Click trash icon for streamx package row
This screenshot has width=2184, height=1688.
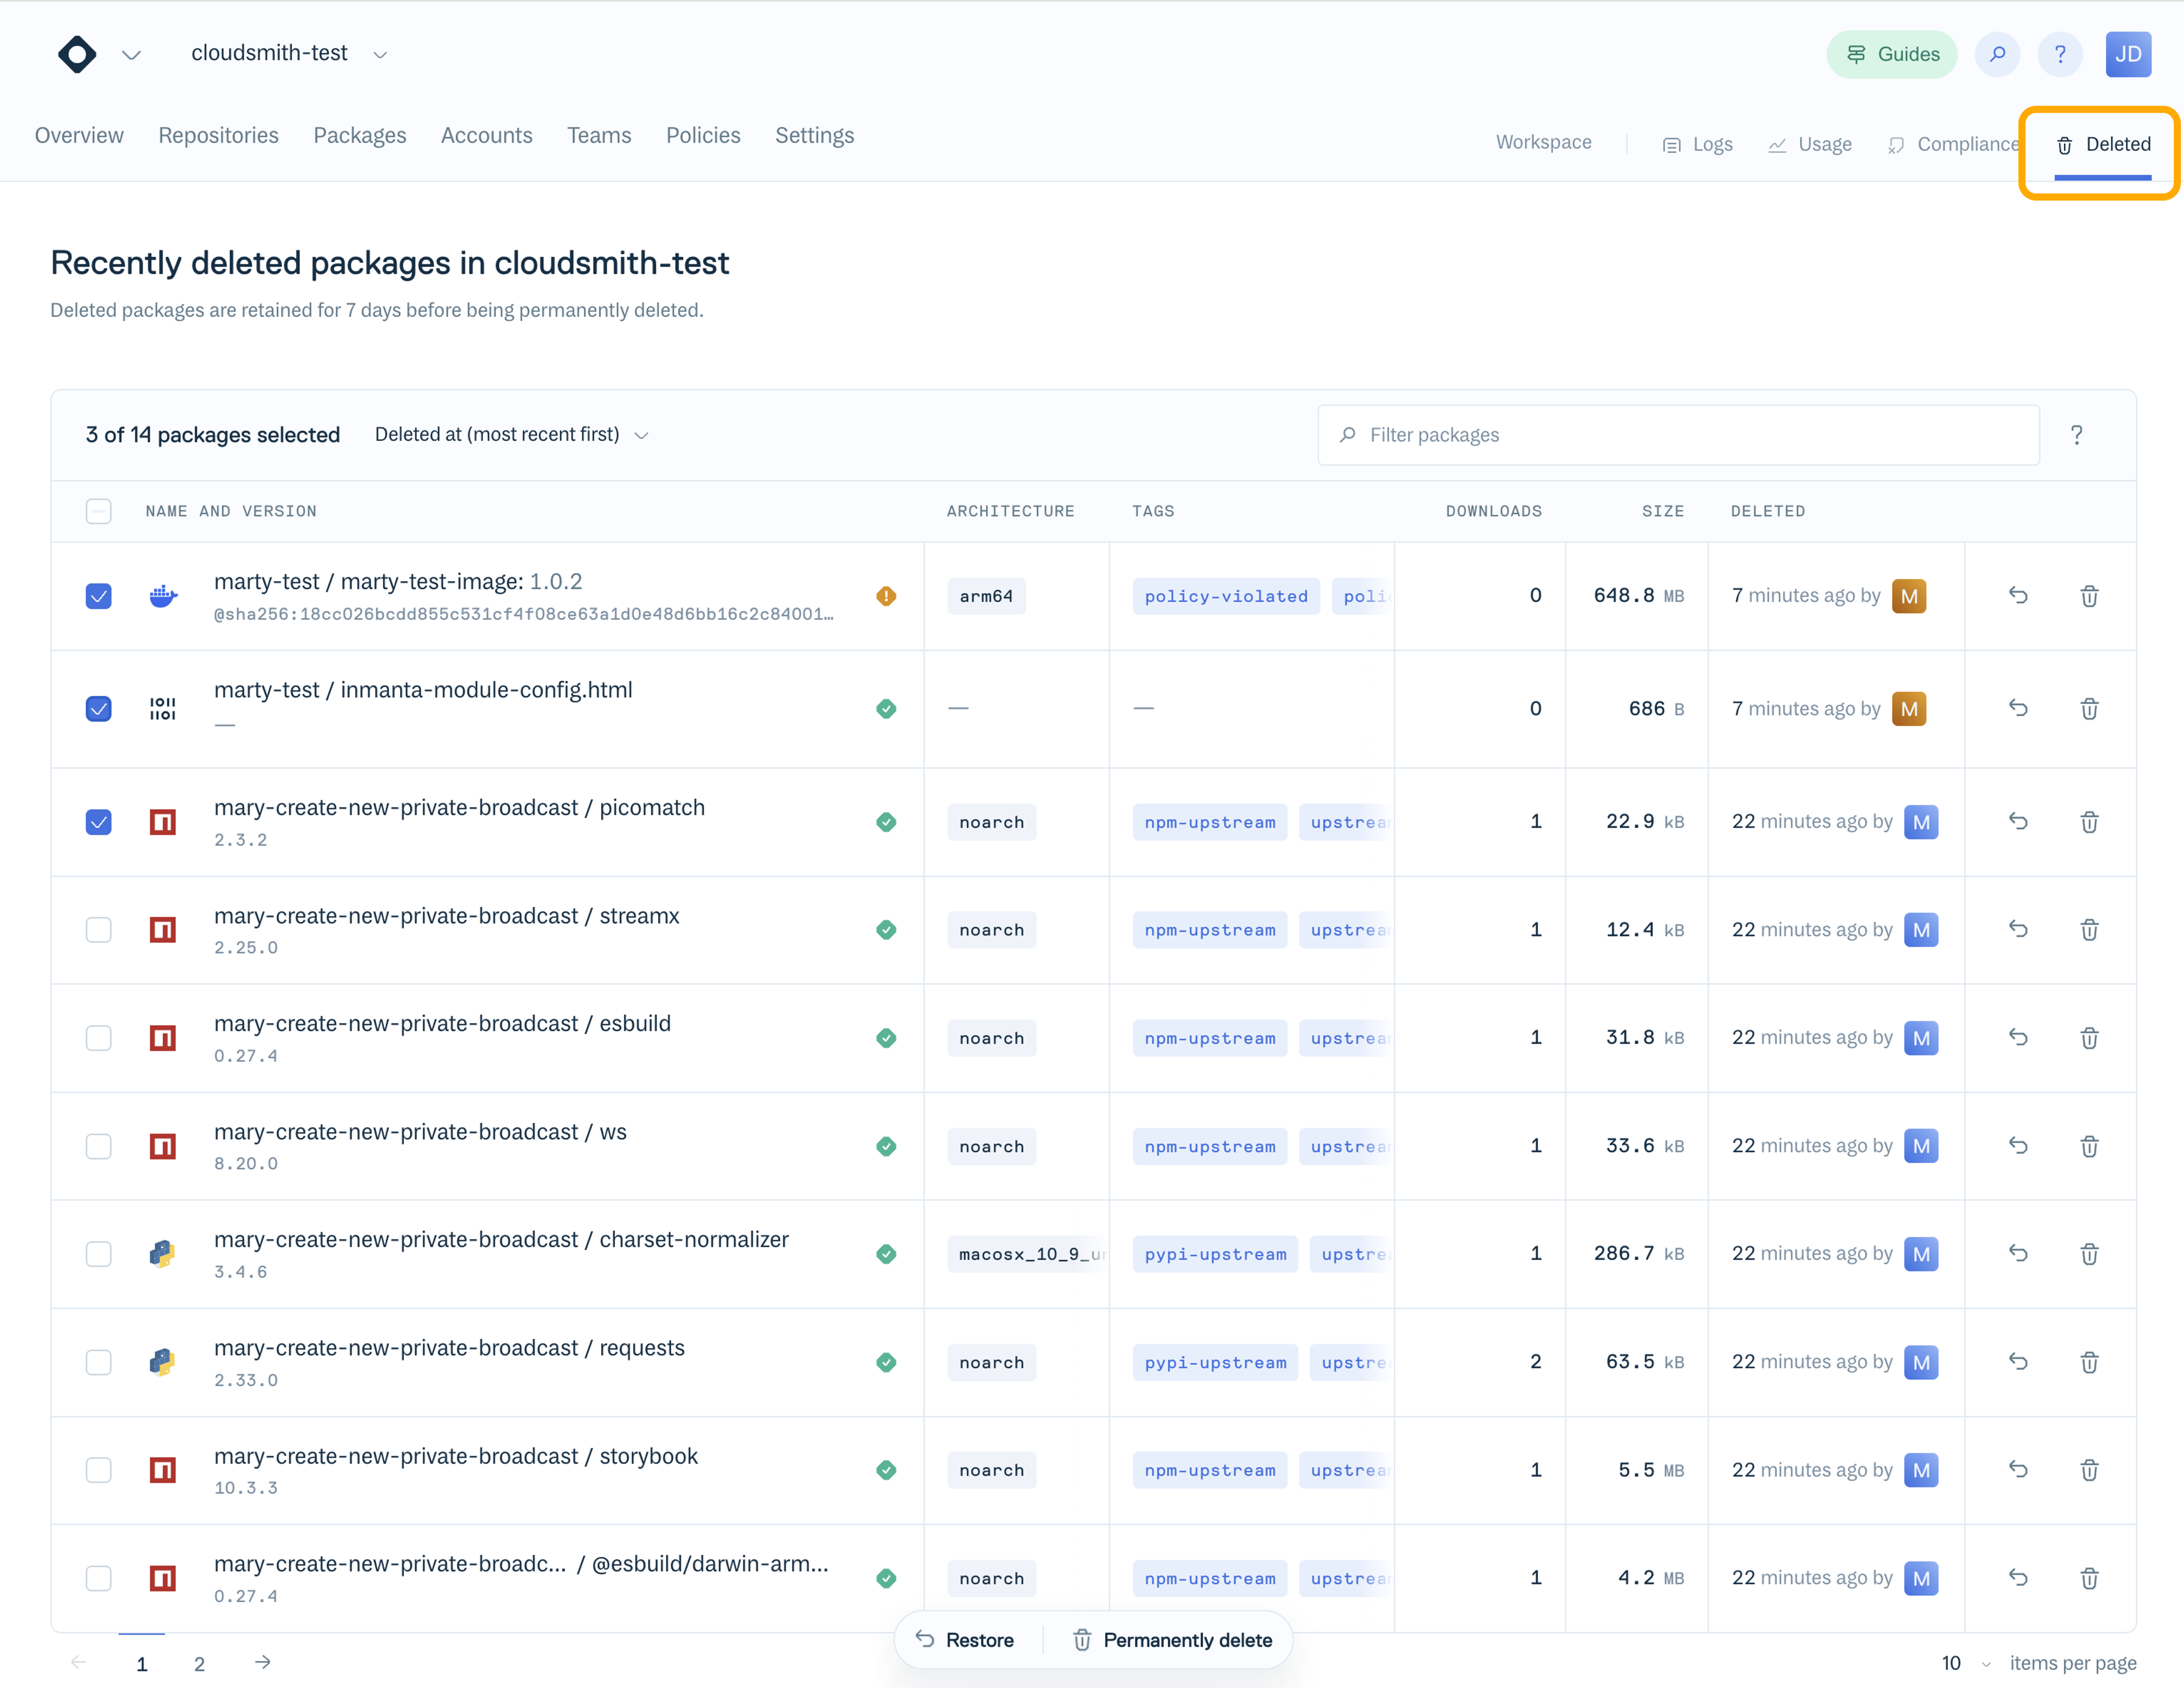[x=2089, y=930]
